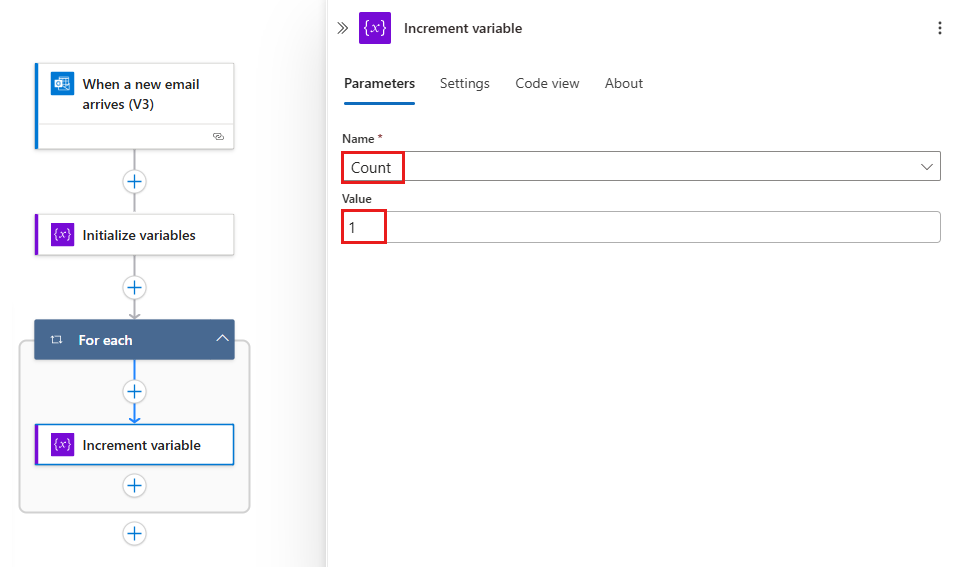The width and height of the screenshot is (956, 567).
Task: Click the loop icon on For each
Action: (x=57, y=340)
